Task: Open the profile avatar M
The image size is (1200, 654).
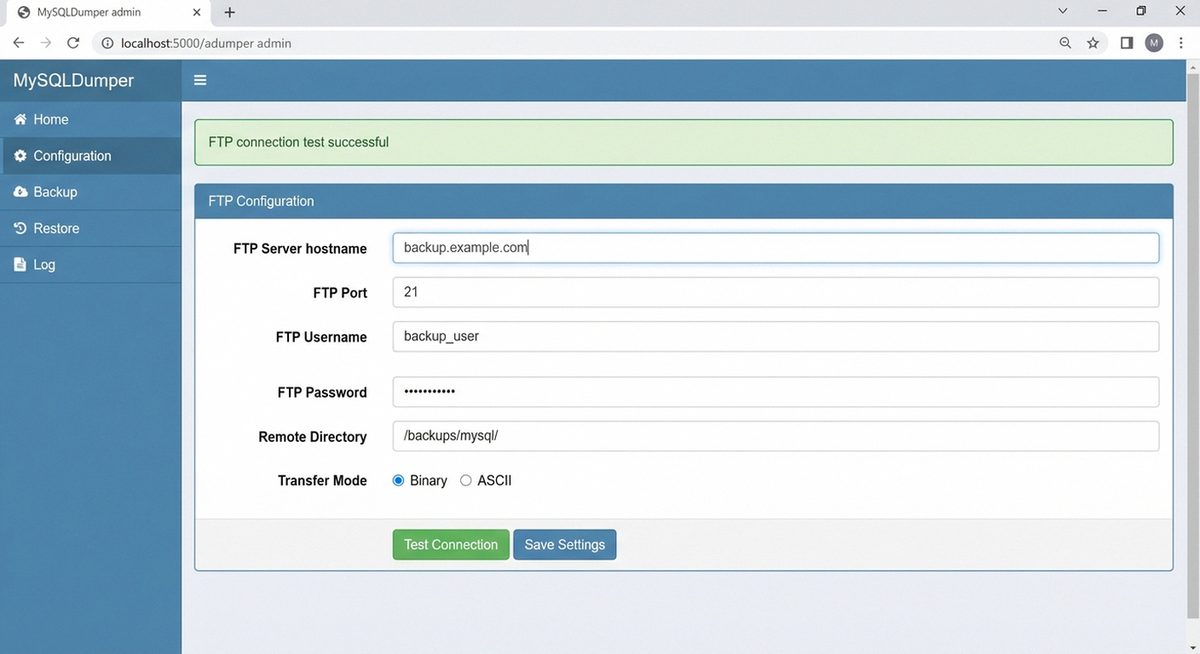Action: point(1154,43)
